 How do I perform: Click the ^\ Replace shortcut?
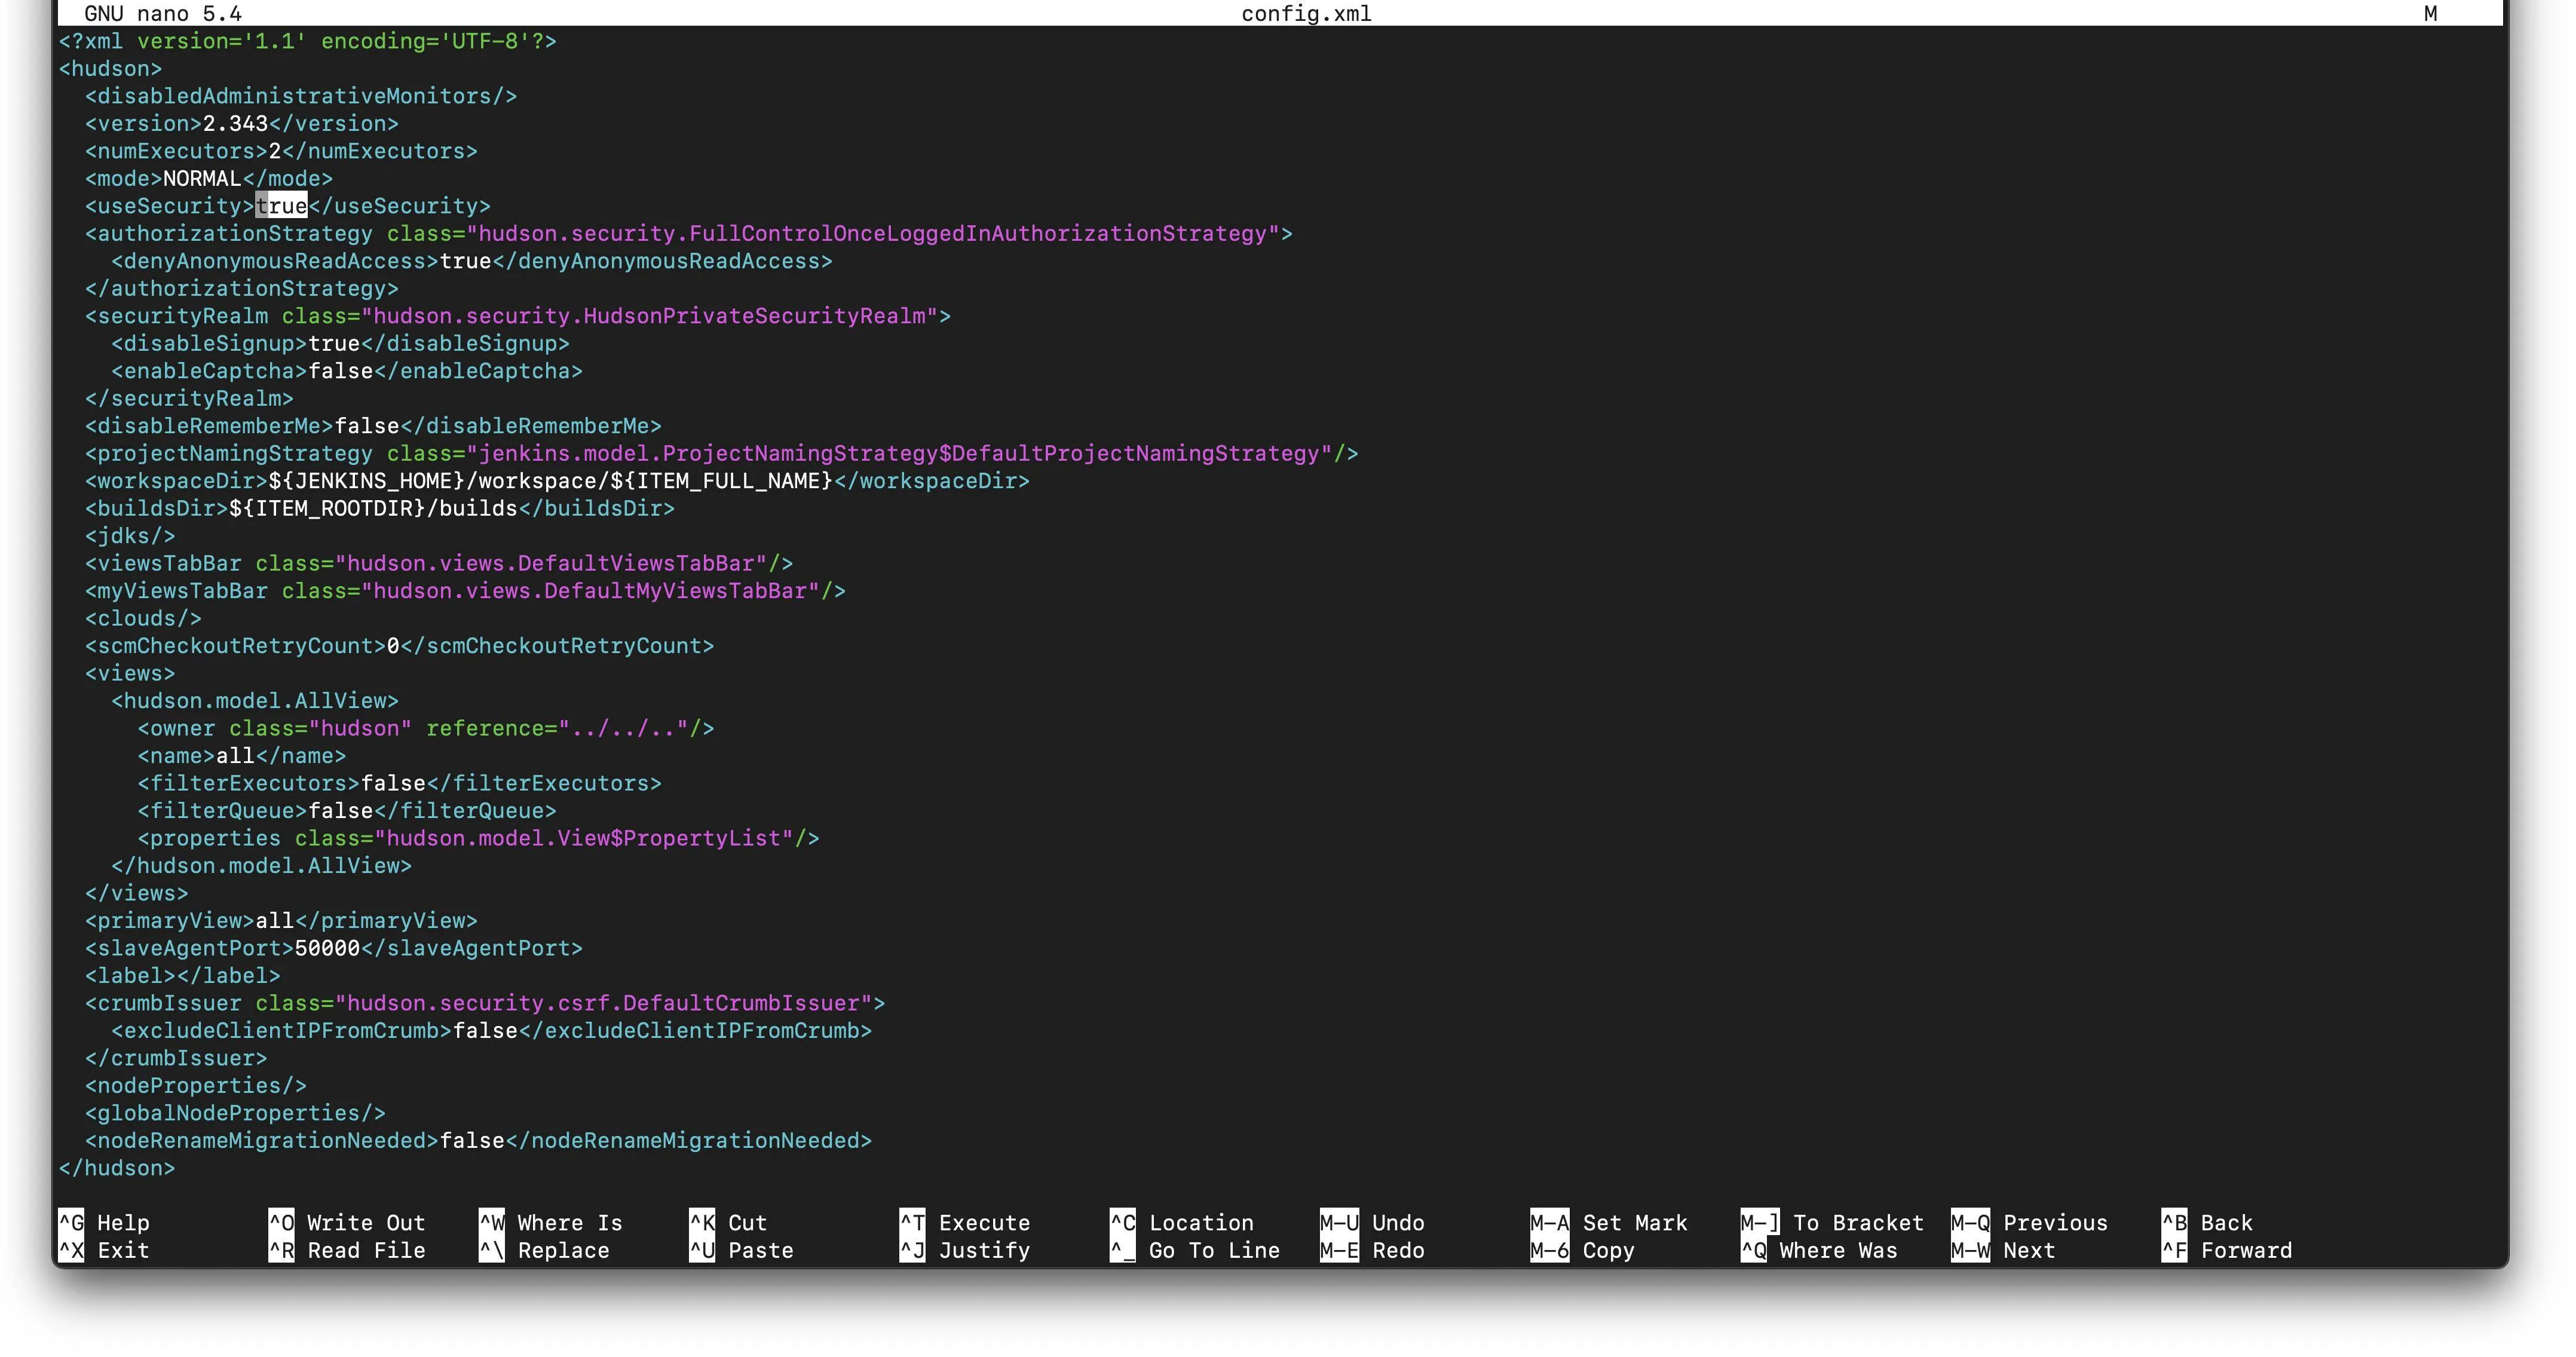pos(545,1250)
